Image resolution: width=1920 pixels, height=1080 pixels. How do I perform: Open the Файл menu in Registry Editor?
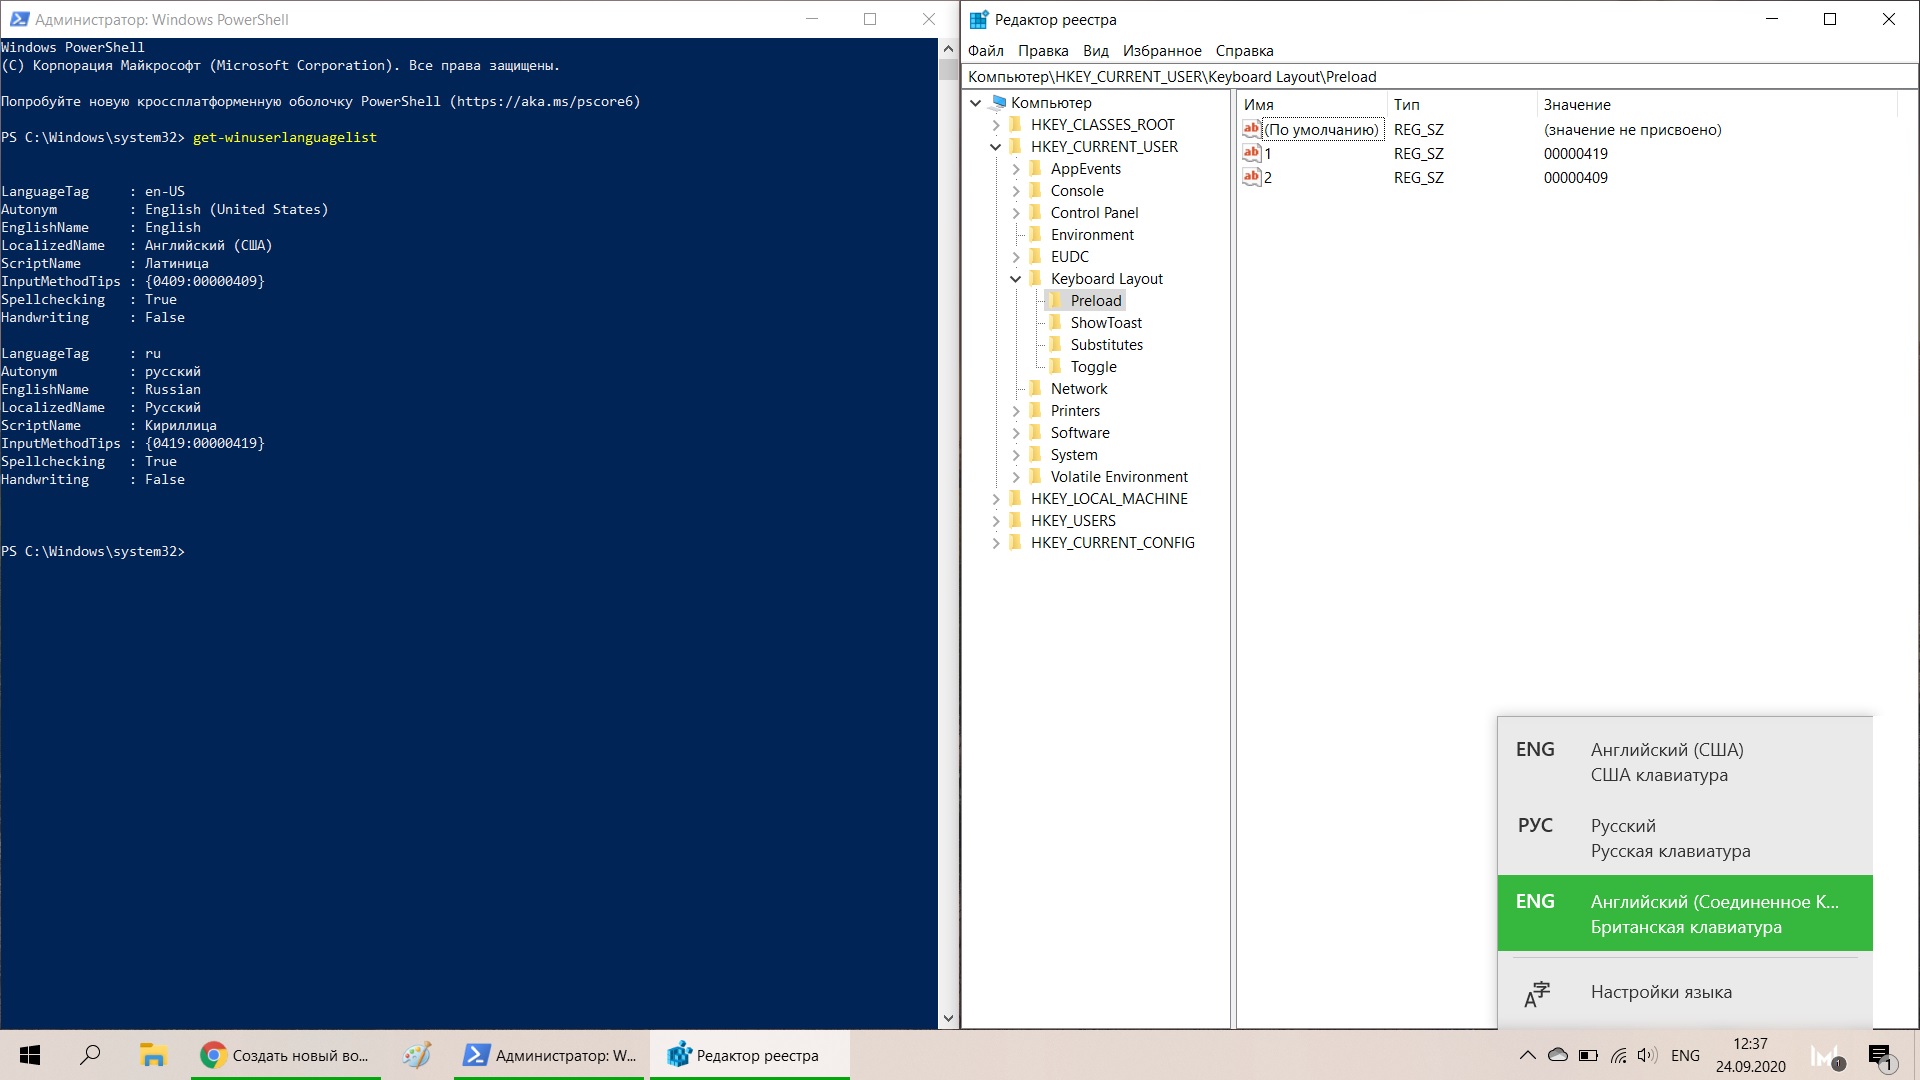pyautogui.click(x=985, y=51)
